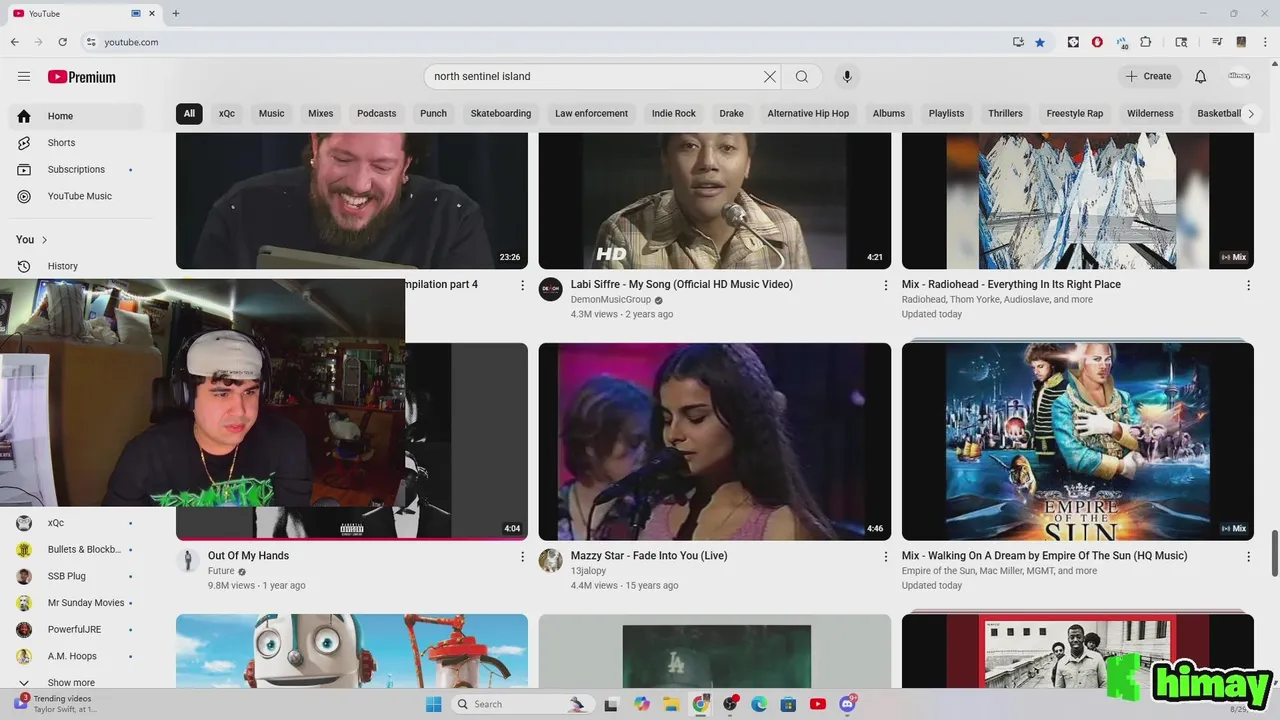Open File Explorer from the taskbar

[672, 704]
